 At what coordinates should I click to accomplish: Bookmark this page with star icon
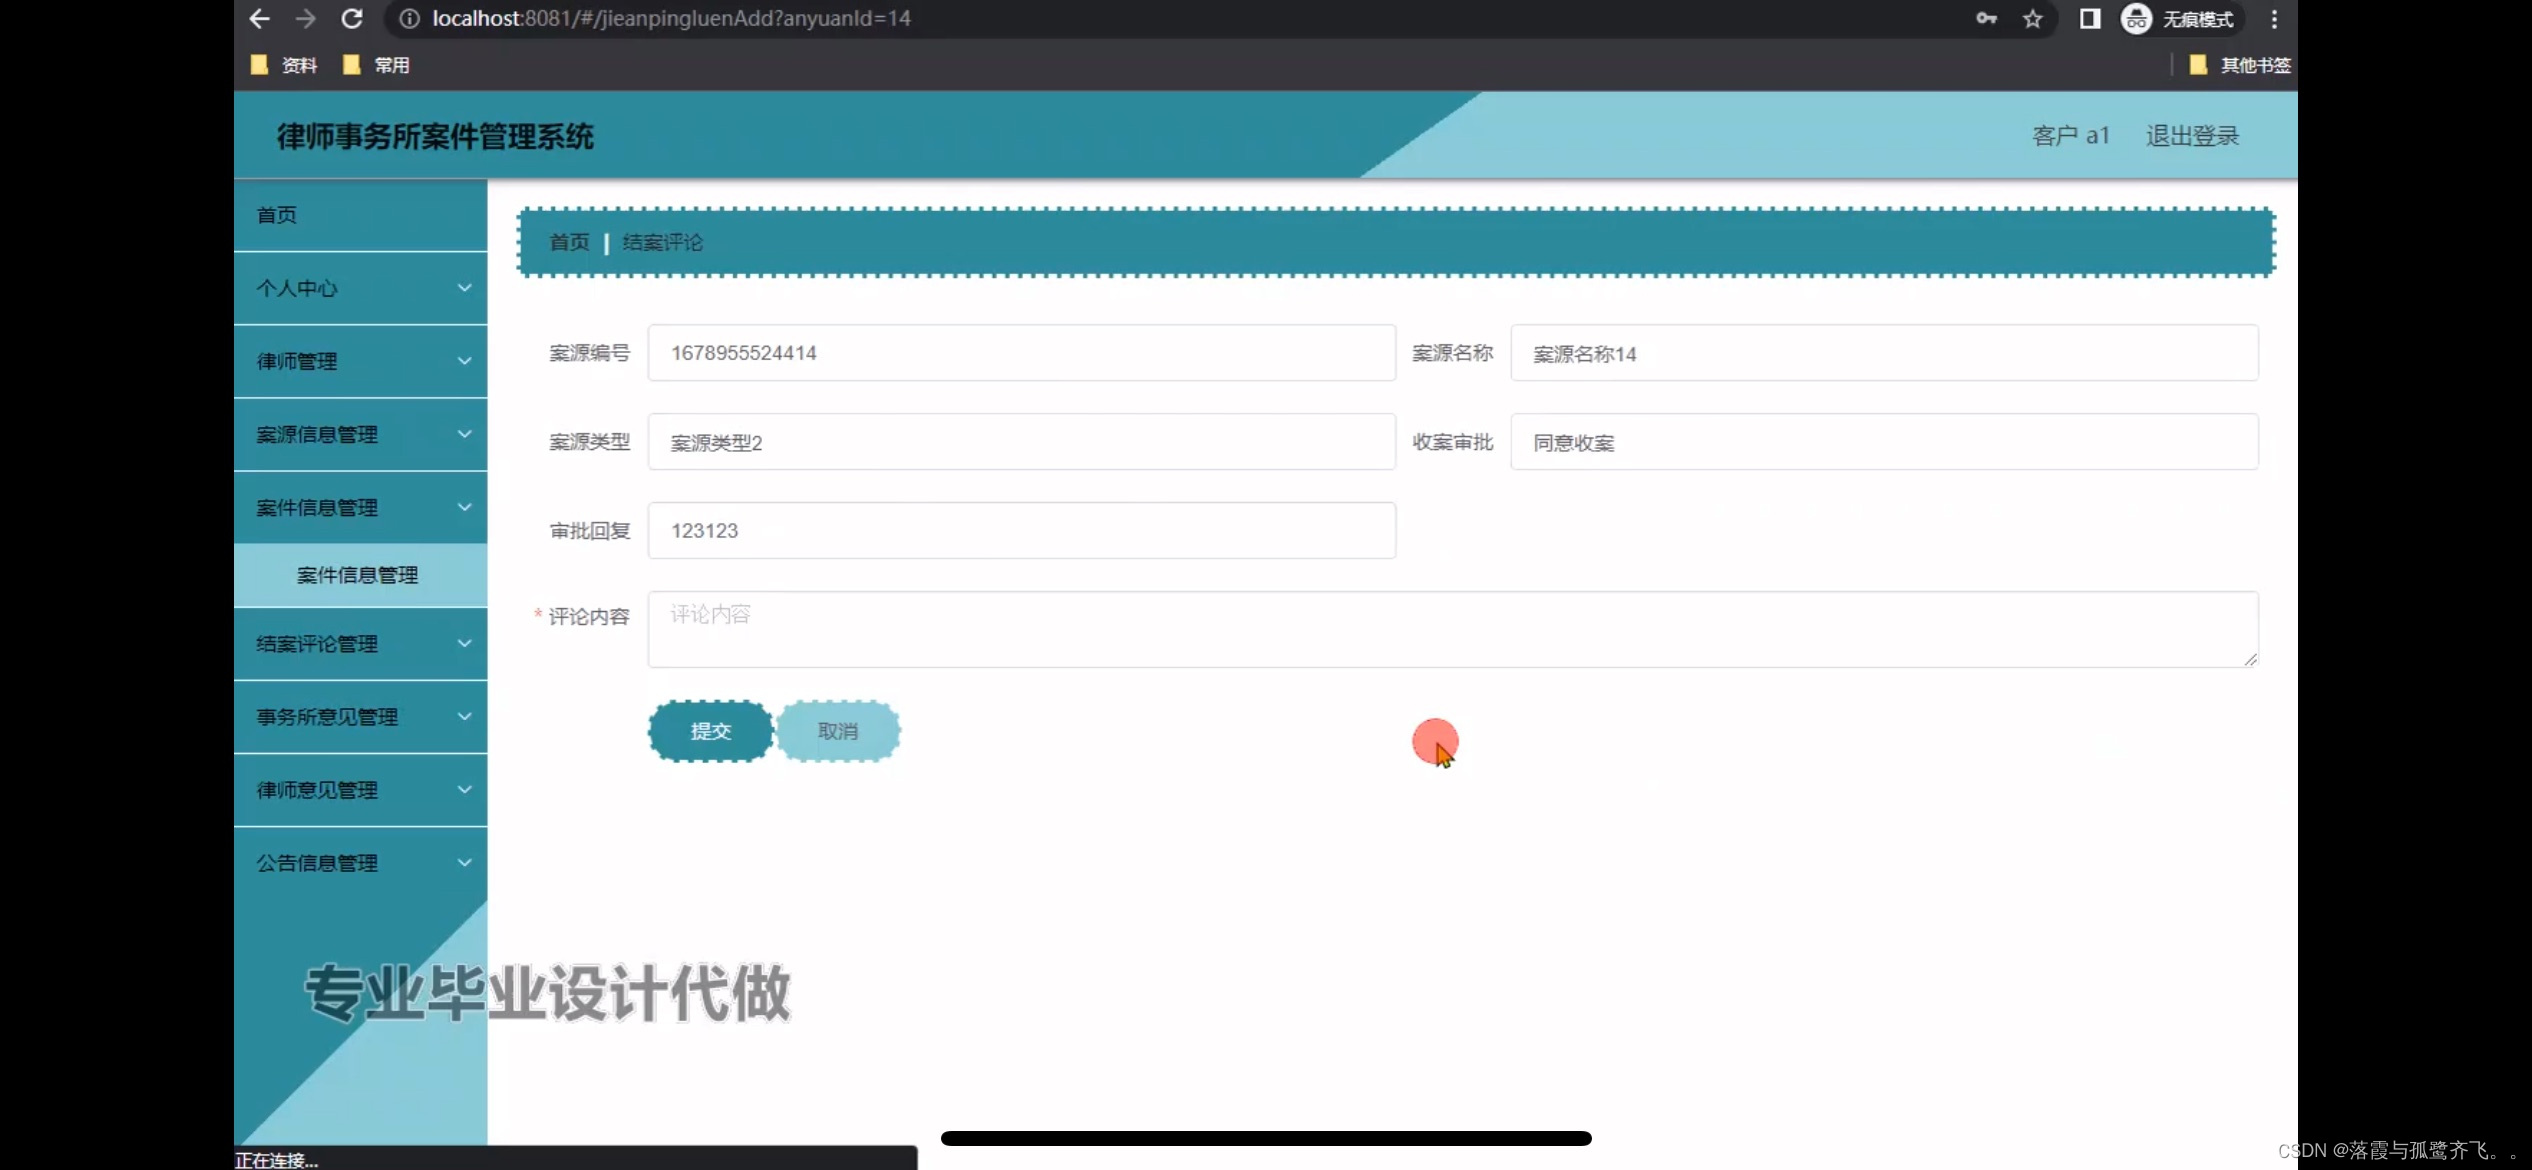(2032, 18)
